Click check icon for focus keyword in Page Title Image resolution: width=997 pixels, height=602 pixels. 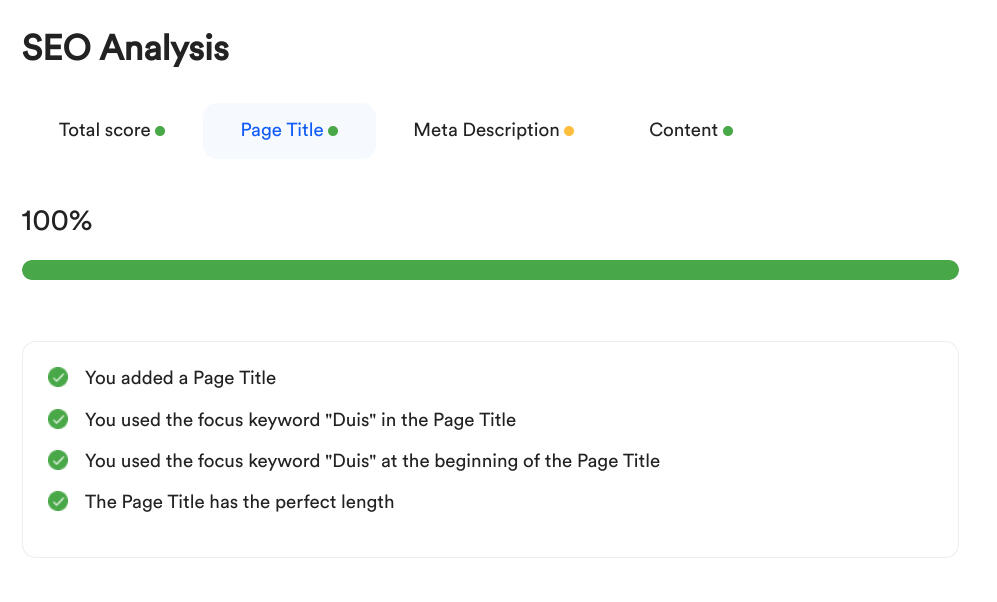(x=58, y=420)
